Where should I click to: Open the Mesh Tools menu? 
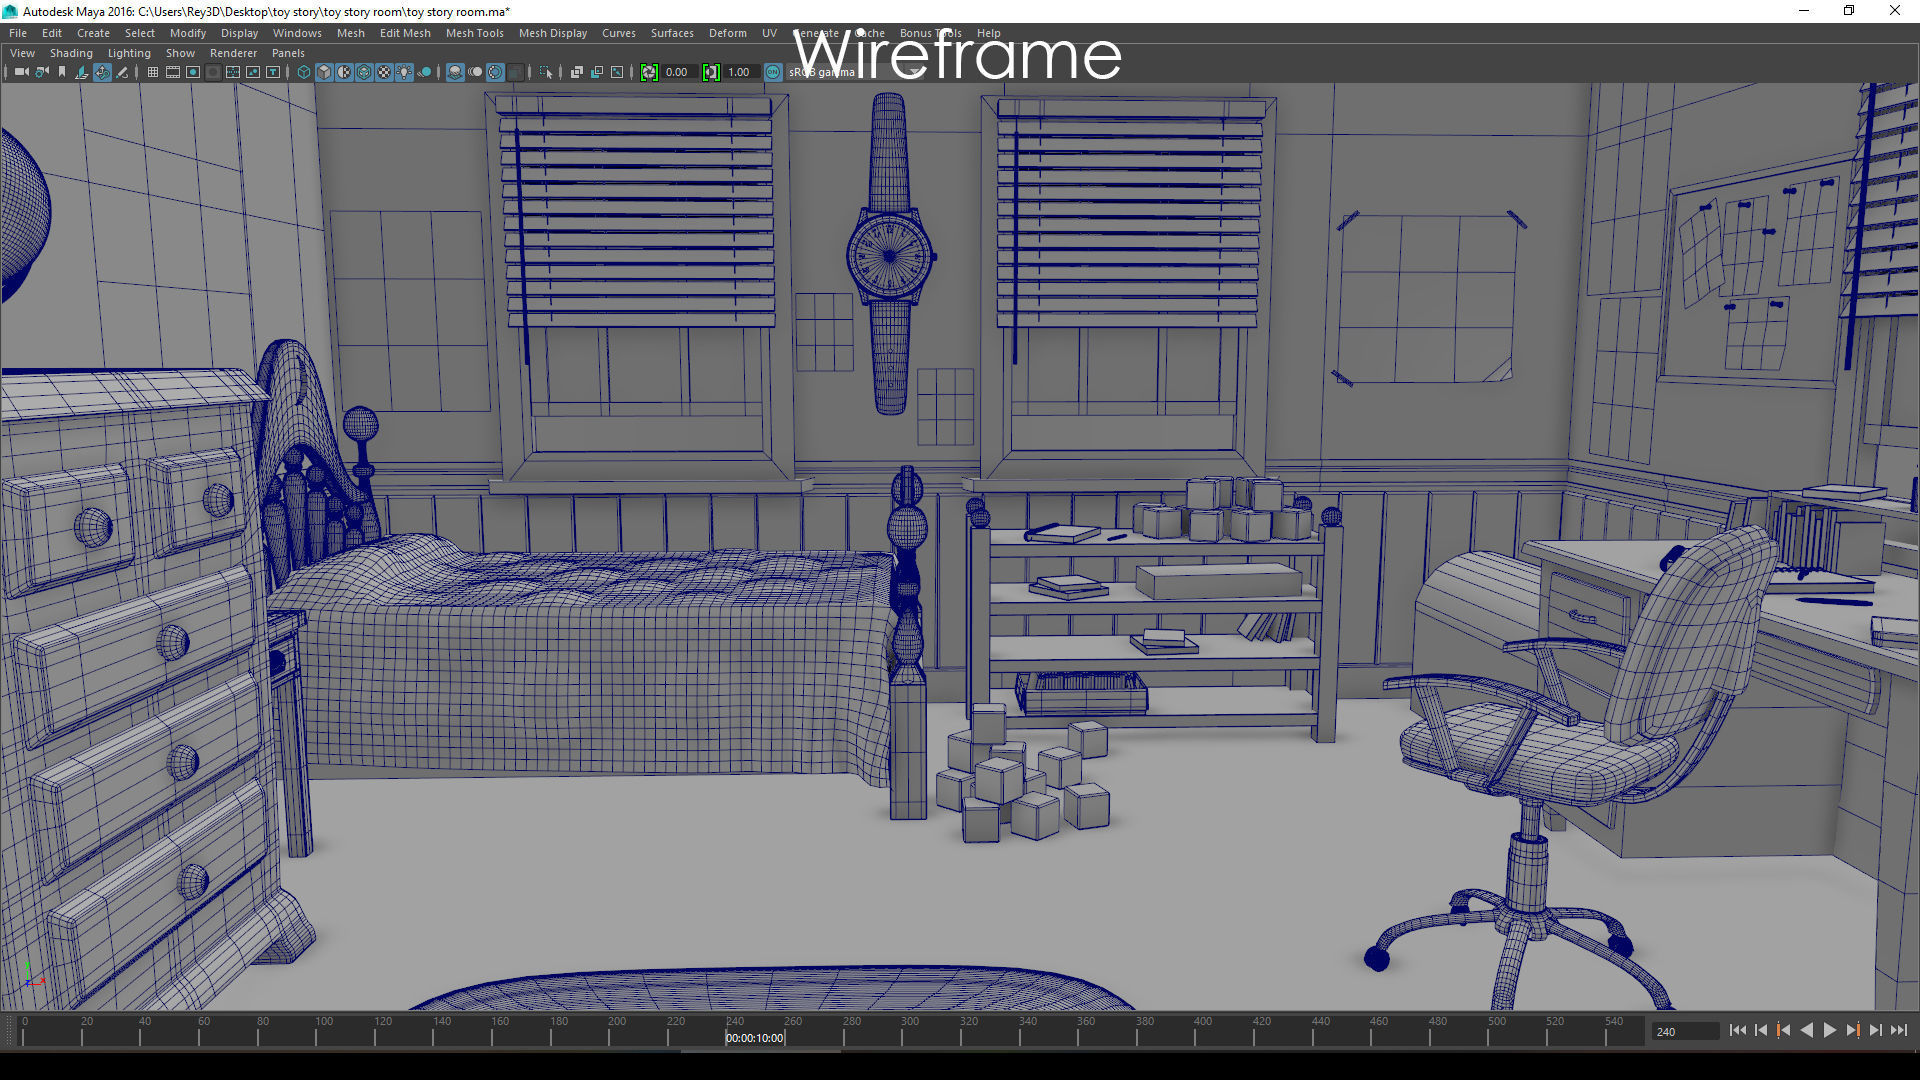(x=475, y=33)
